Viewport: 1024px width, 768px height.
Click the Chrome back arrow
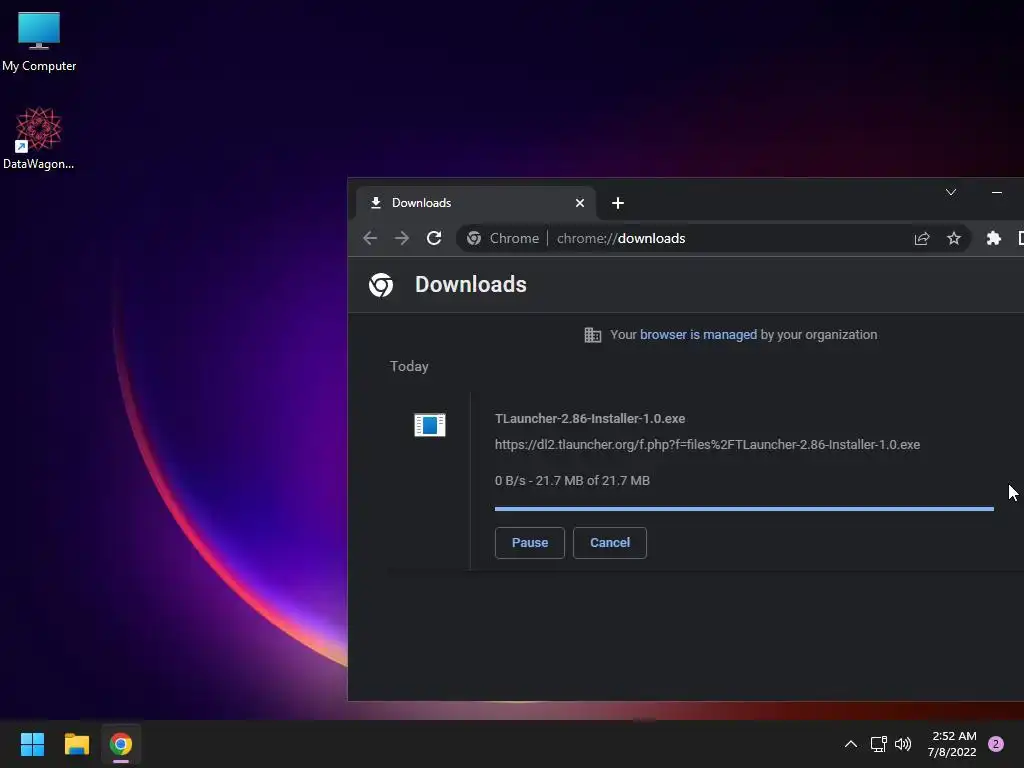coord(370,238)
